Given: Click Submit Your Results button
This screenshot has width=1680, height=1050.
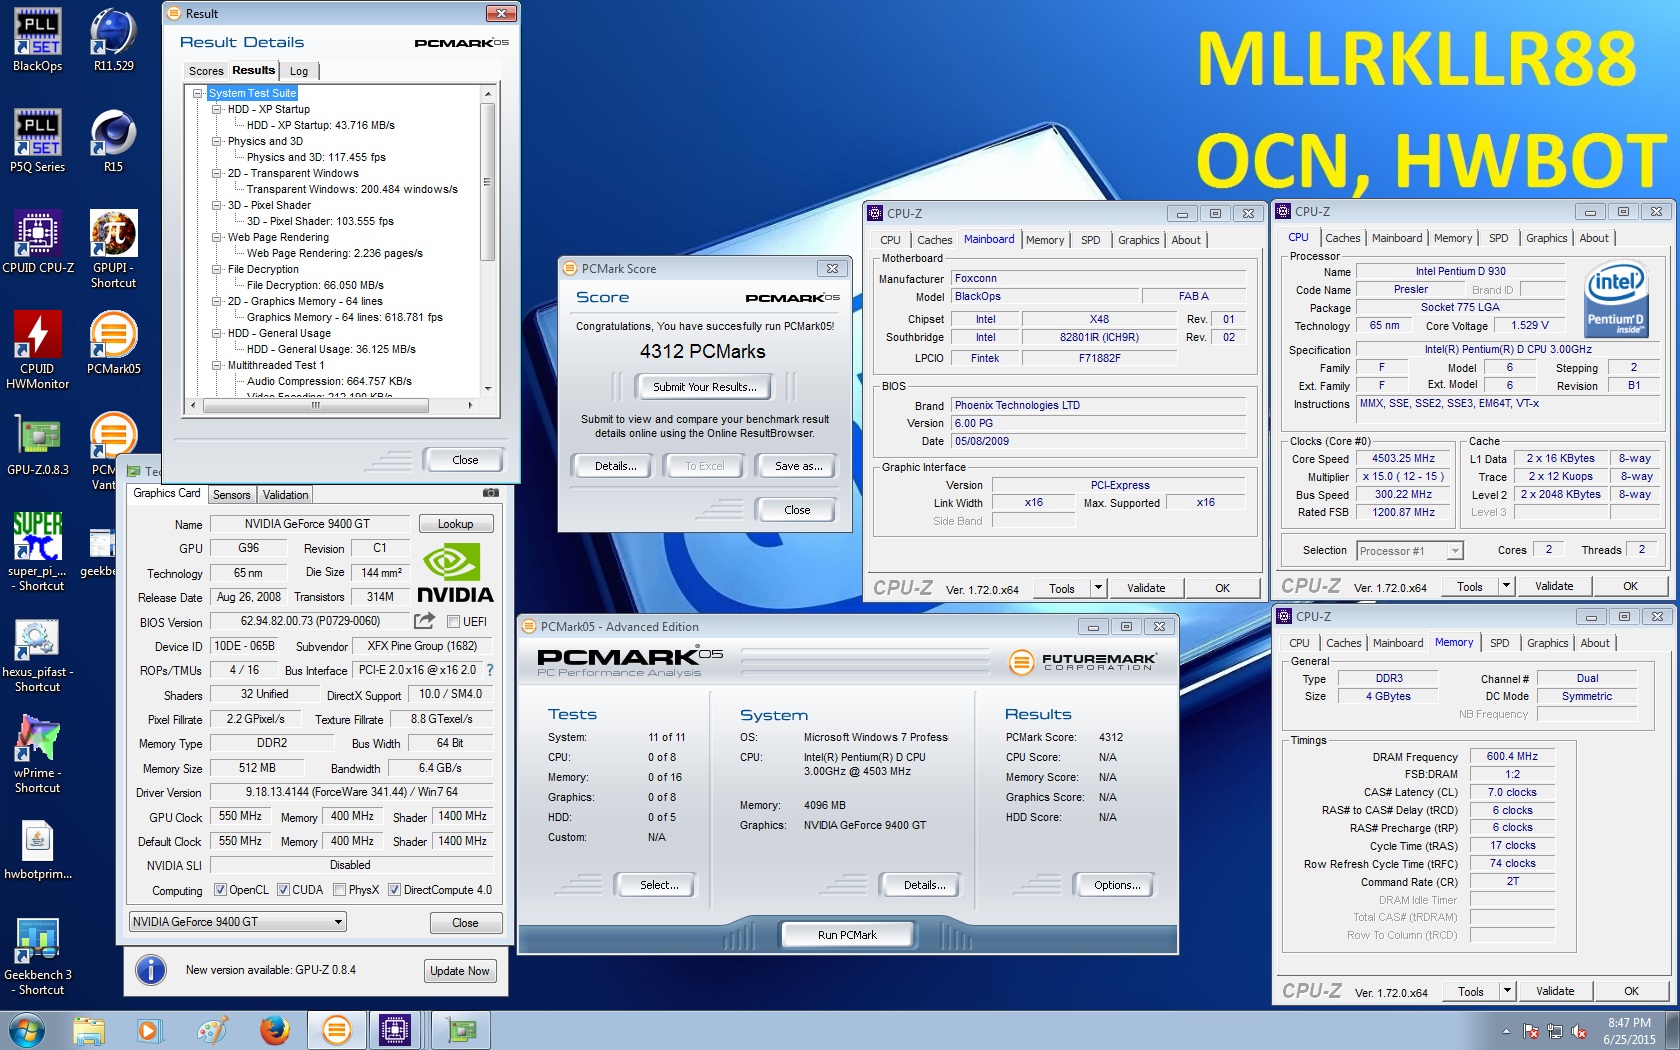Looking at the screenshot, I should click(705, 387).
